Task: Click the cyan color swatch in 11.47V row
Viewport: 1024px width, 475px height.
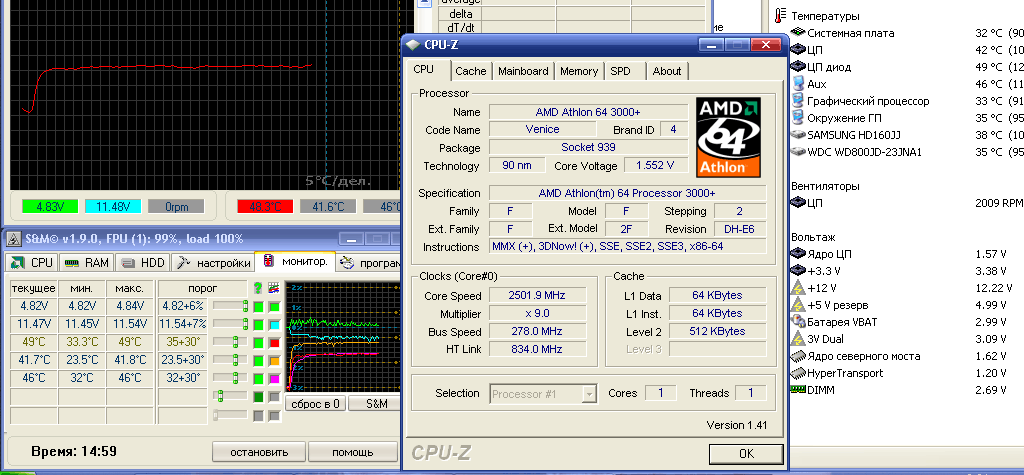Action: [x=275, y=324]
